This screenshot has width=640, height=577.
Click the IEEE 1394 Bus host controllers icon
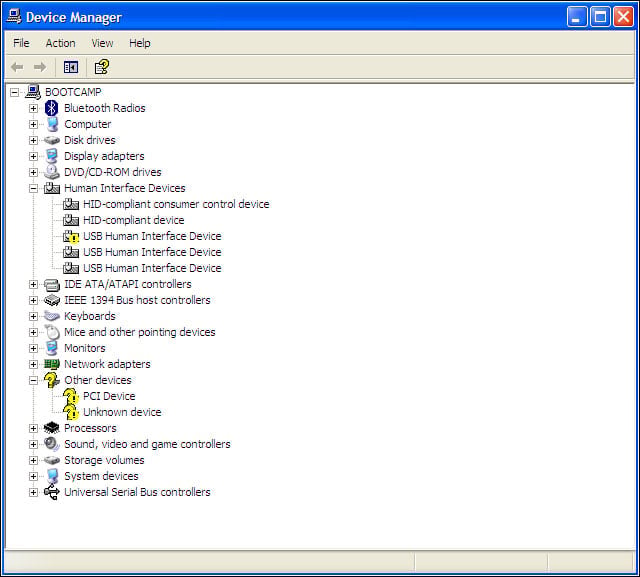[52, 300]
